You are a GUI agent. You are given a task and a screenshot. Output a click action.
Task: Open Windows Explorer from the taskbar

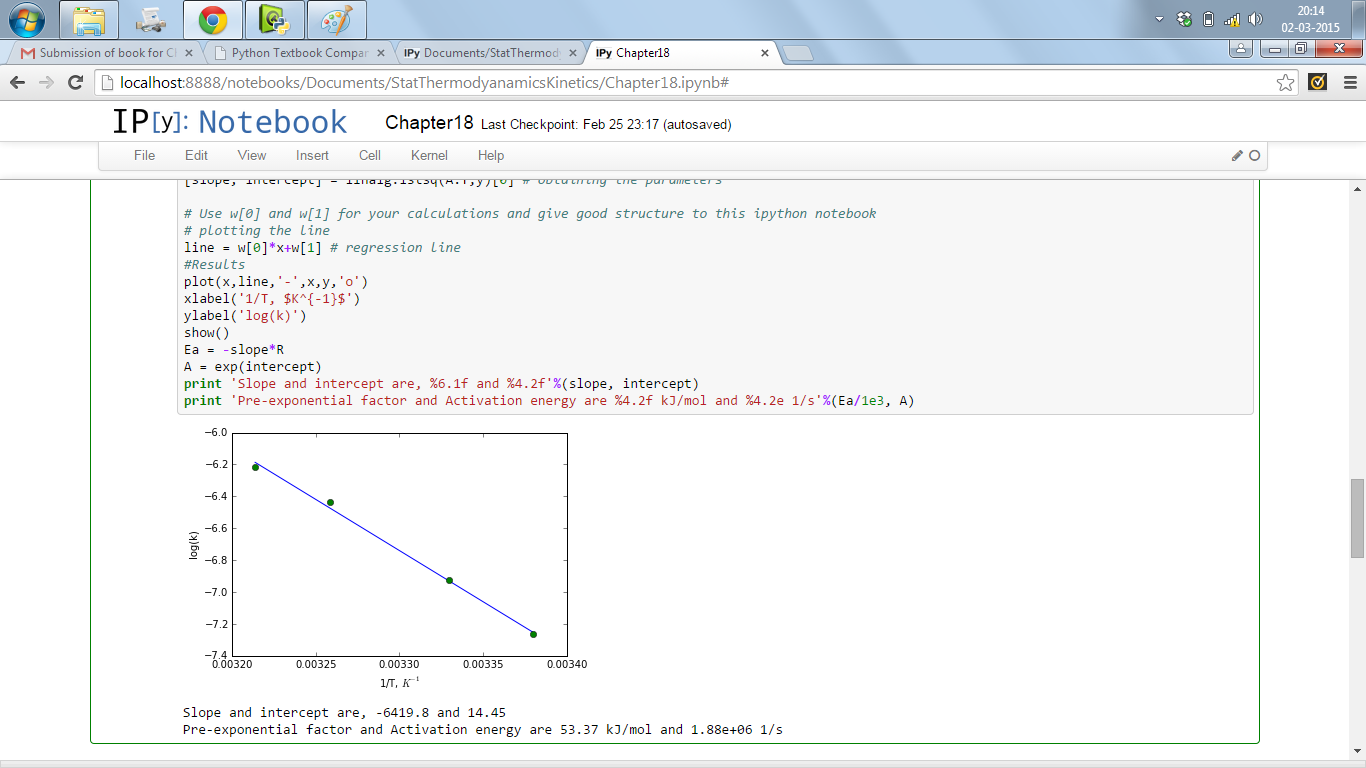coord(89,19)
